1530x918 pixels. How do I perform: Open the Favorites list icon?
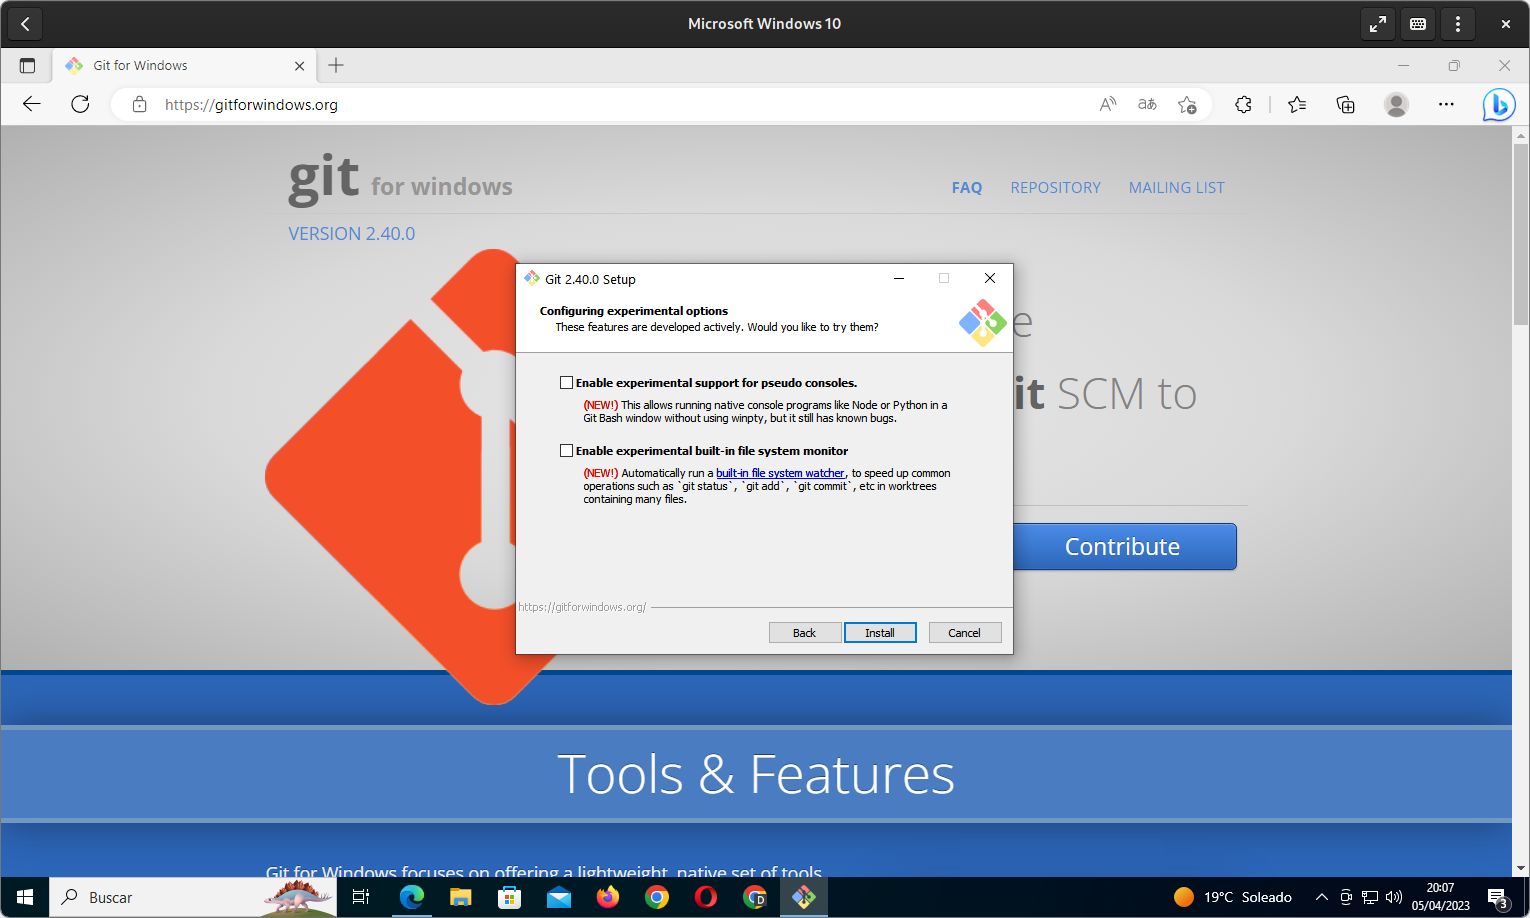1297,104
